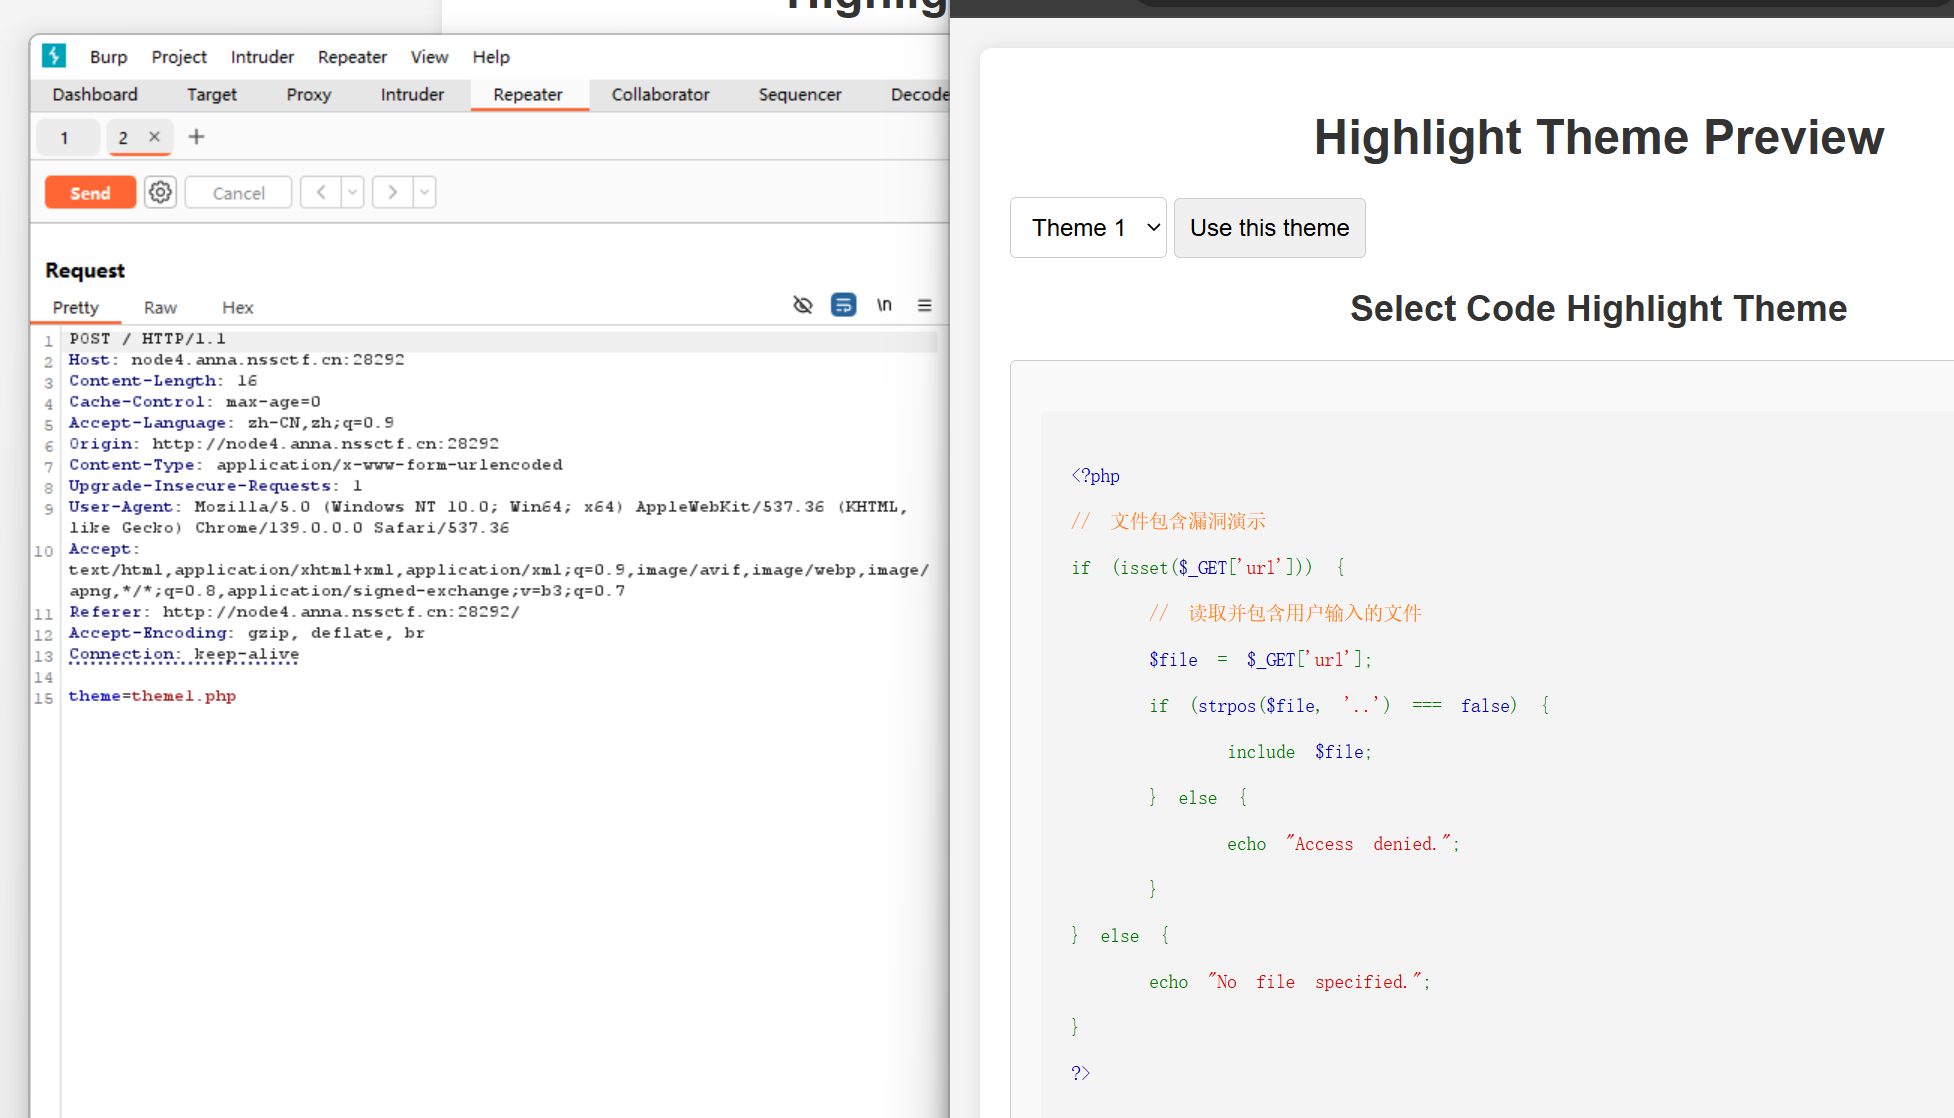
Task: Toggle line wrap in request editor
Action: [x=843, y=305]
